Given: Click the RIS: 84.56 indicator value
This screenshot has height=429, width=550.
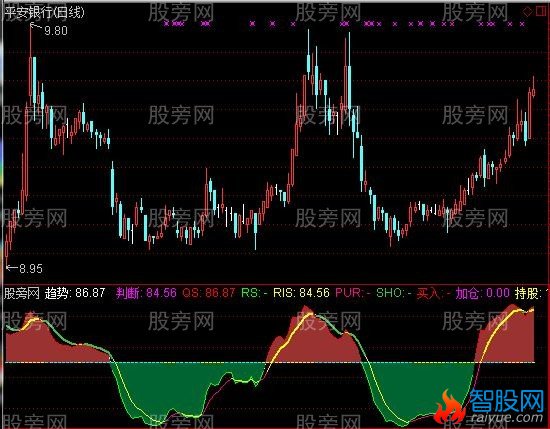Looking at the screenshot, I should click(x=301, y=293).
